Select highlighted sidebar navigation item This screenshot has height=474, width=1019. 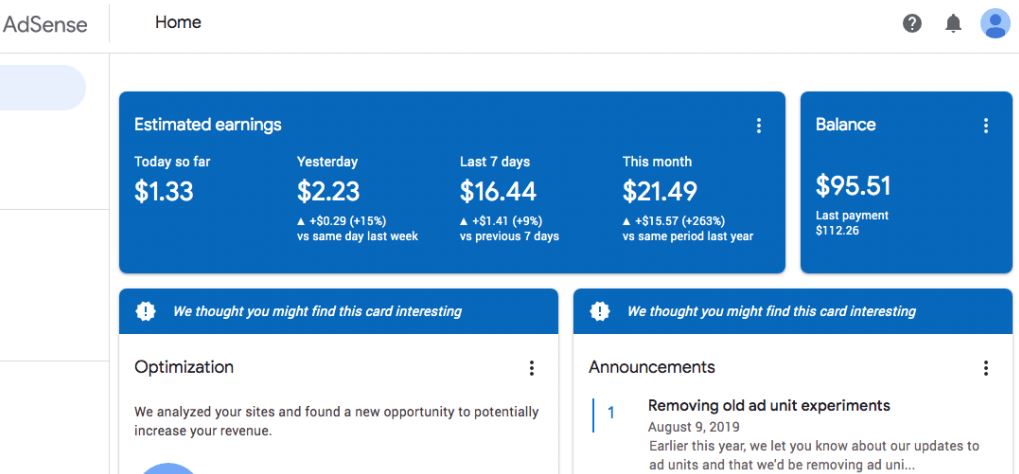[43, 88]
